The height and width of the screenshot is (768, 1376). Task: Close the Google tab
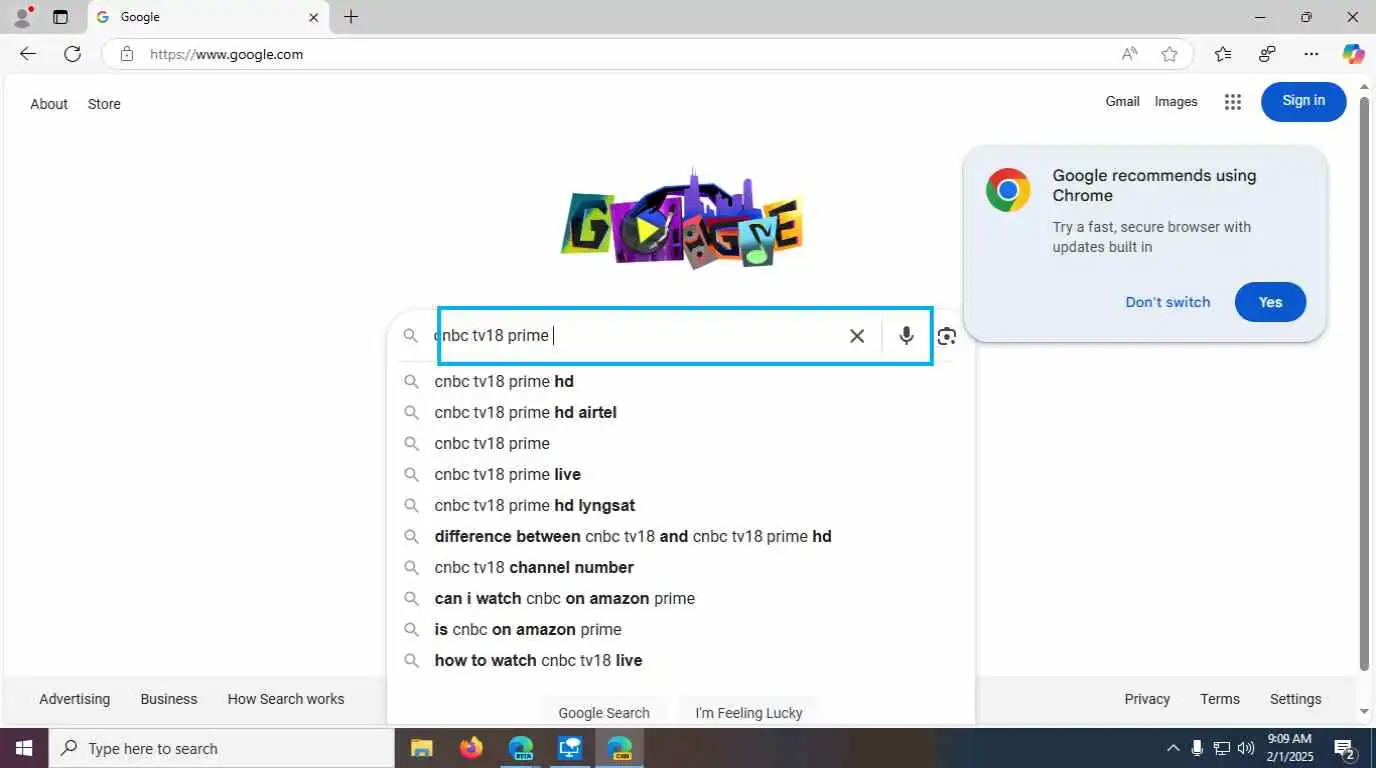coord(313,17)
